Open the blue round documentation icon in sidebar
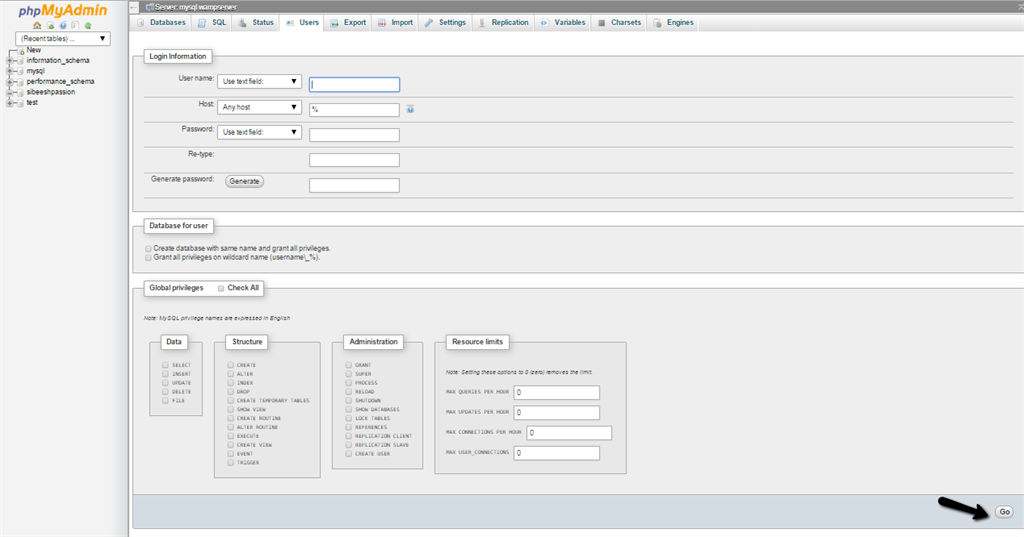Viewport: 1024px width, 537px height. coord(63,25)
